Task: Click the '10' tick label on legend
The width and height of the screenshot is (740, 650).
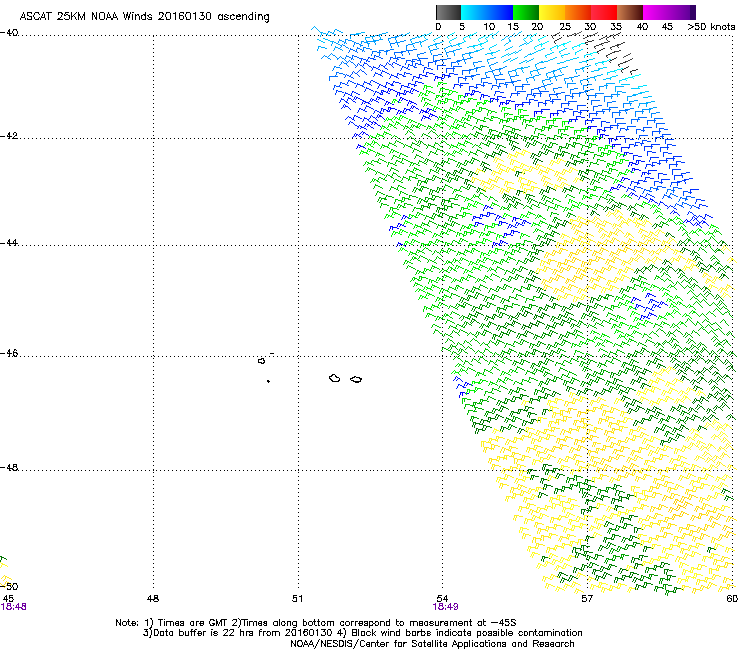Action: (x=489, y=26)
